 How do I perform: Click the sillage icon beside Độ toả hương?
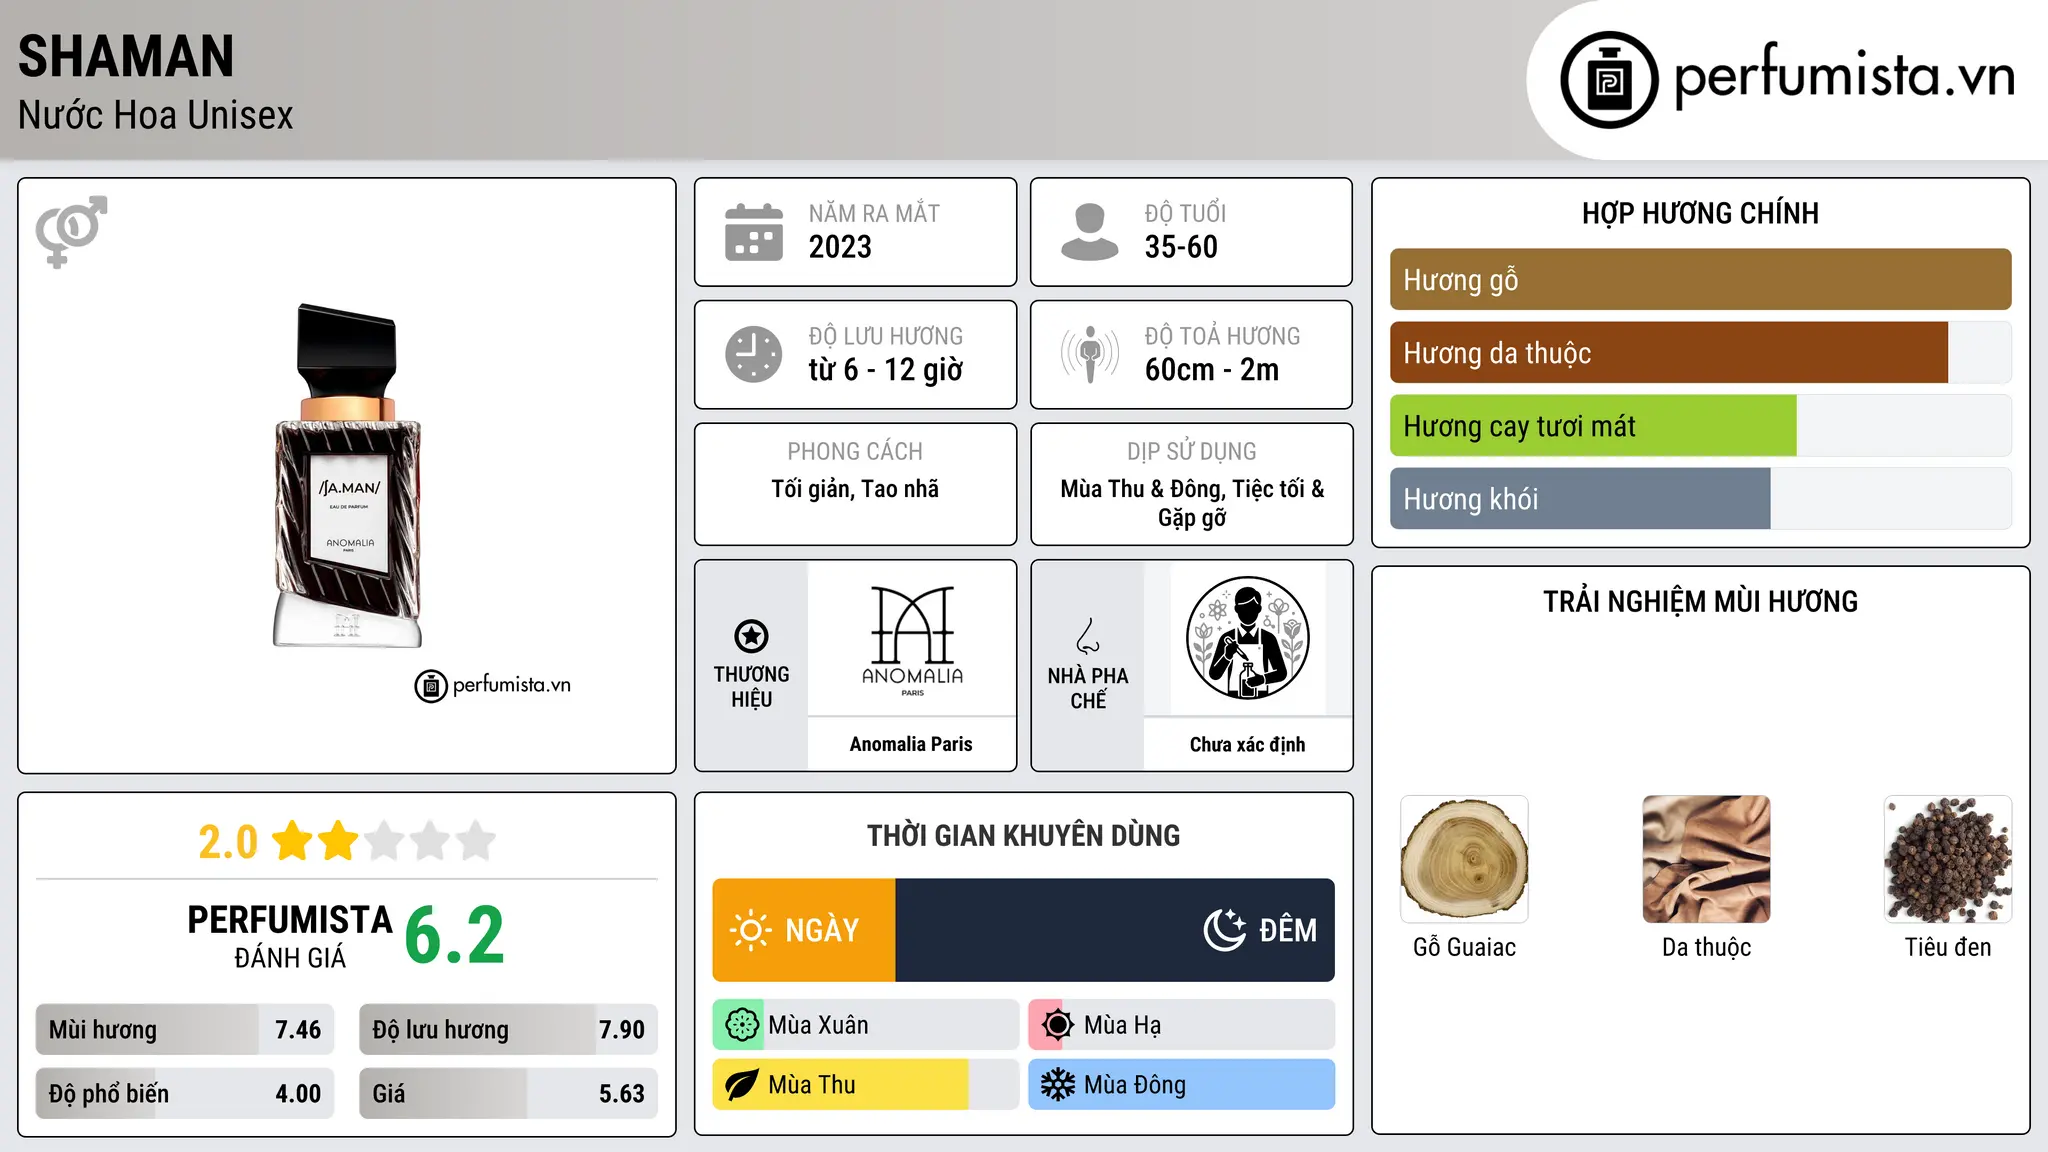point(1090,354)
